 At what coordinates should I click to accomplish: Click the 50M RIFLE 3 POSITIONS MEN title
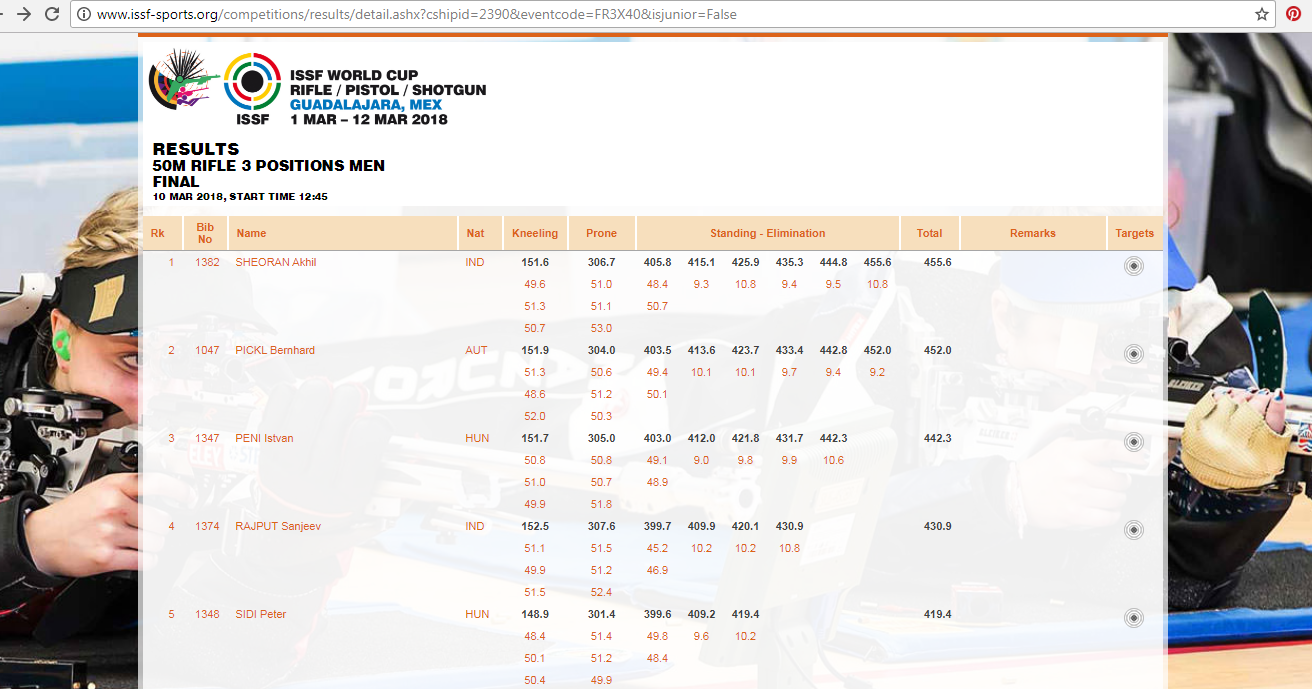(x=268, y=166)
